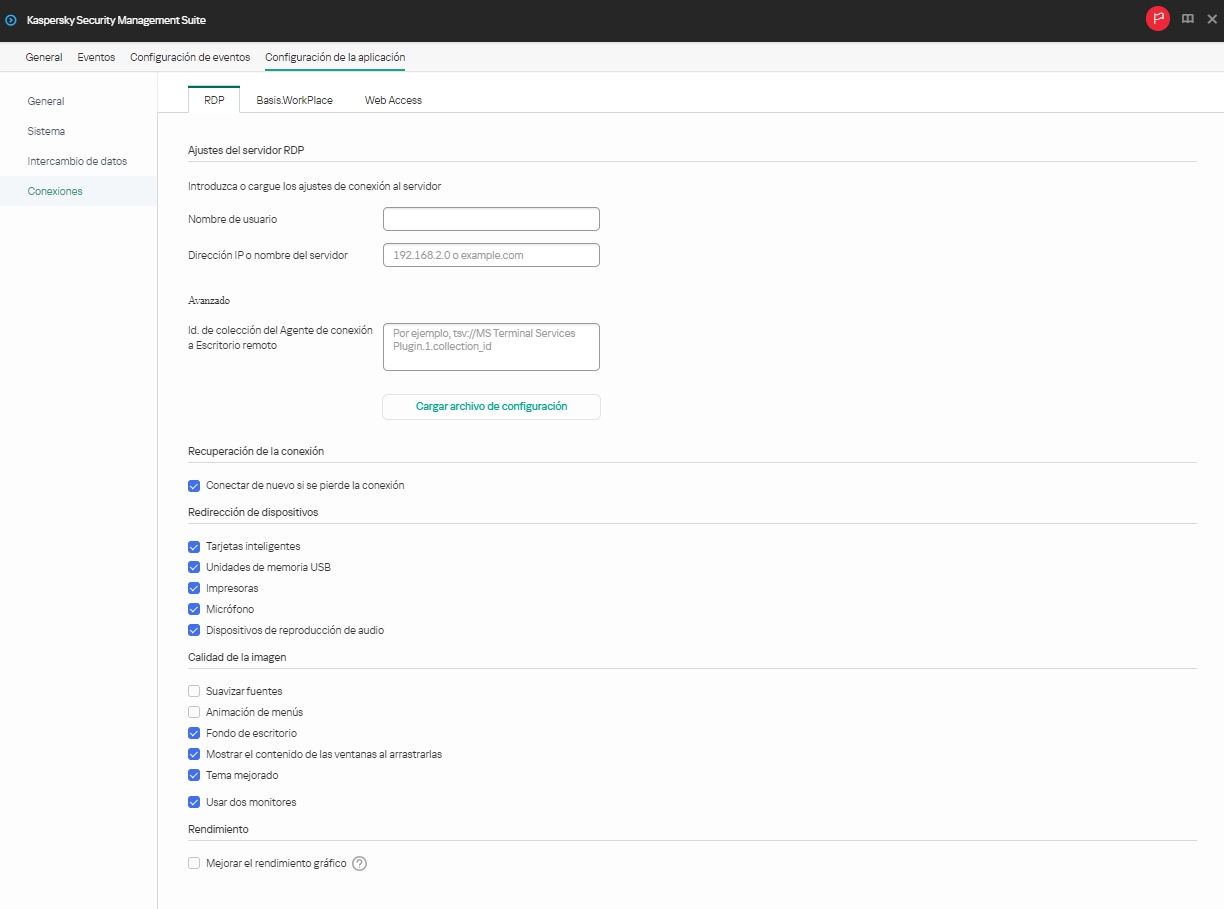Open the Web Access tab
Viewport: 1224px width, 909px height.
pos(393,100)
